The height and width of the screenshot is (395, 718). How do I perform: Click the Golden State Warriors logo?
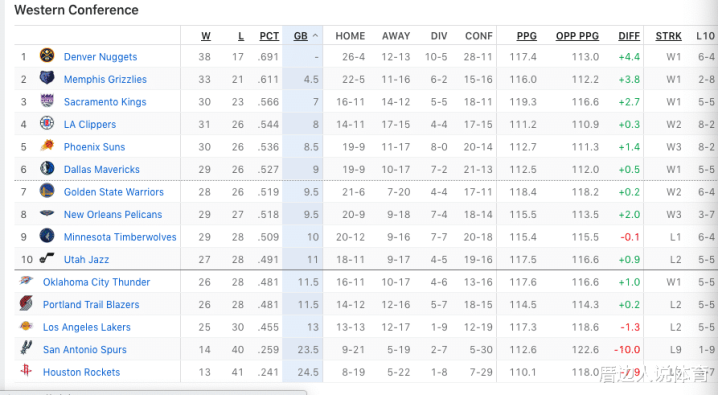[47, 190]
